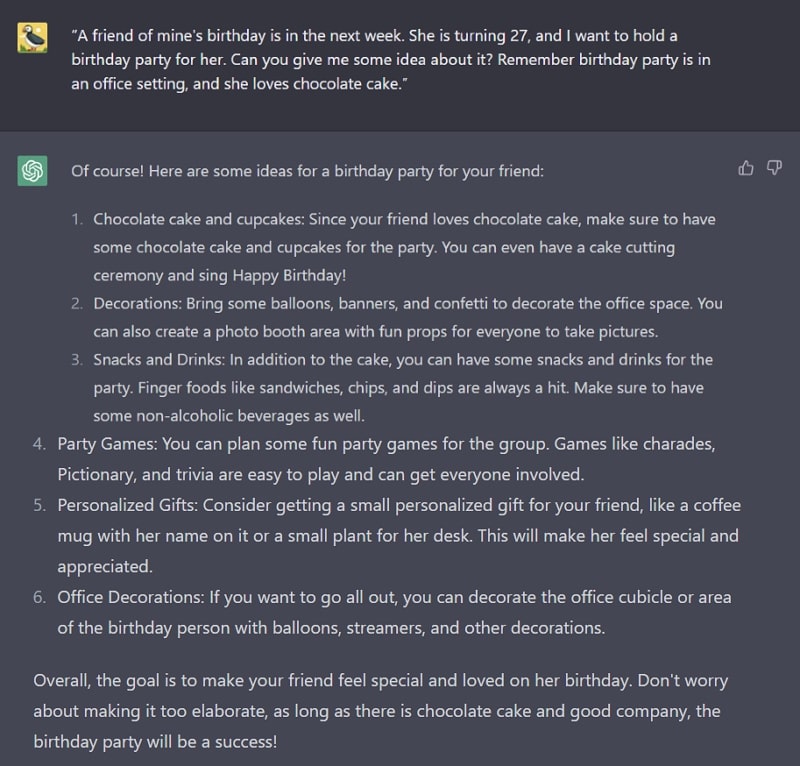
Task: Click the user's bird avatar
Action: [x=32, y=37]
